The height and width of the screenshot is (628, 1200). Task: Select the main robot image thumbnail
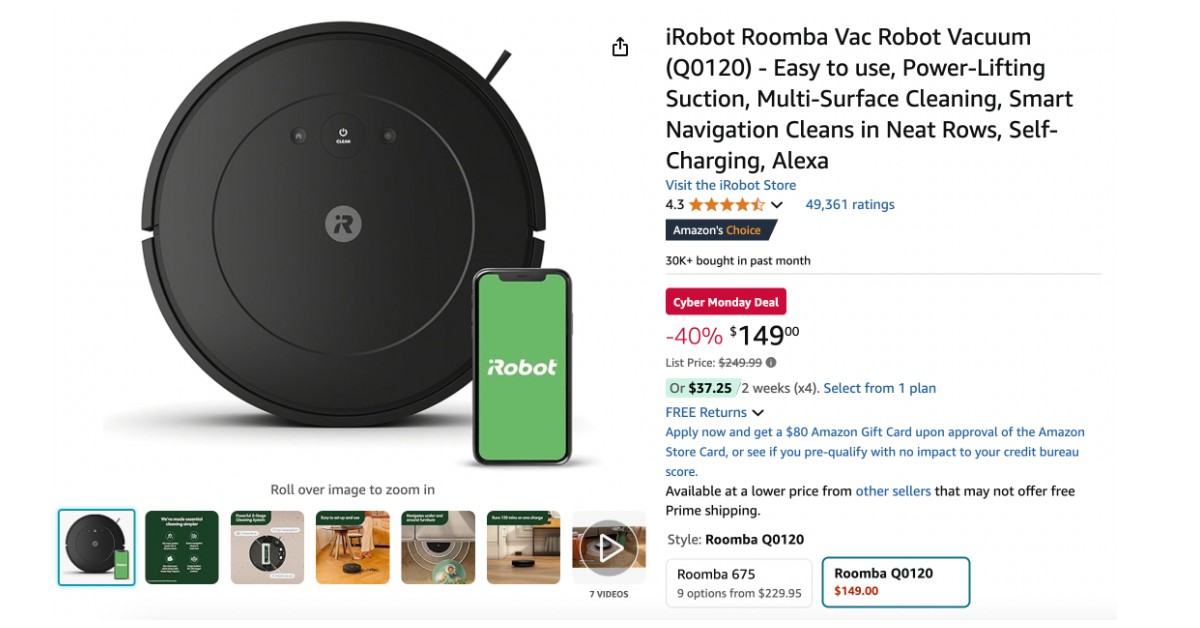point(96,547)
